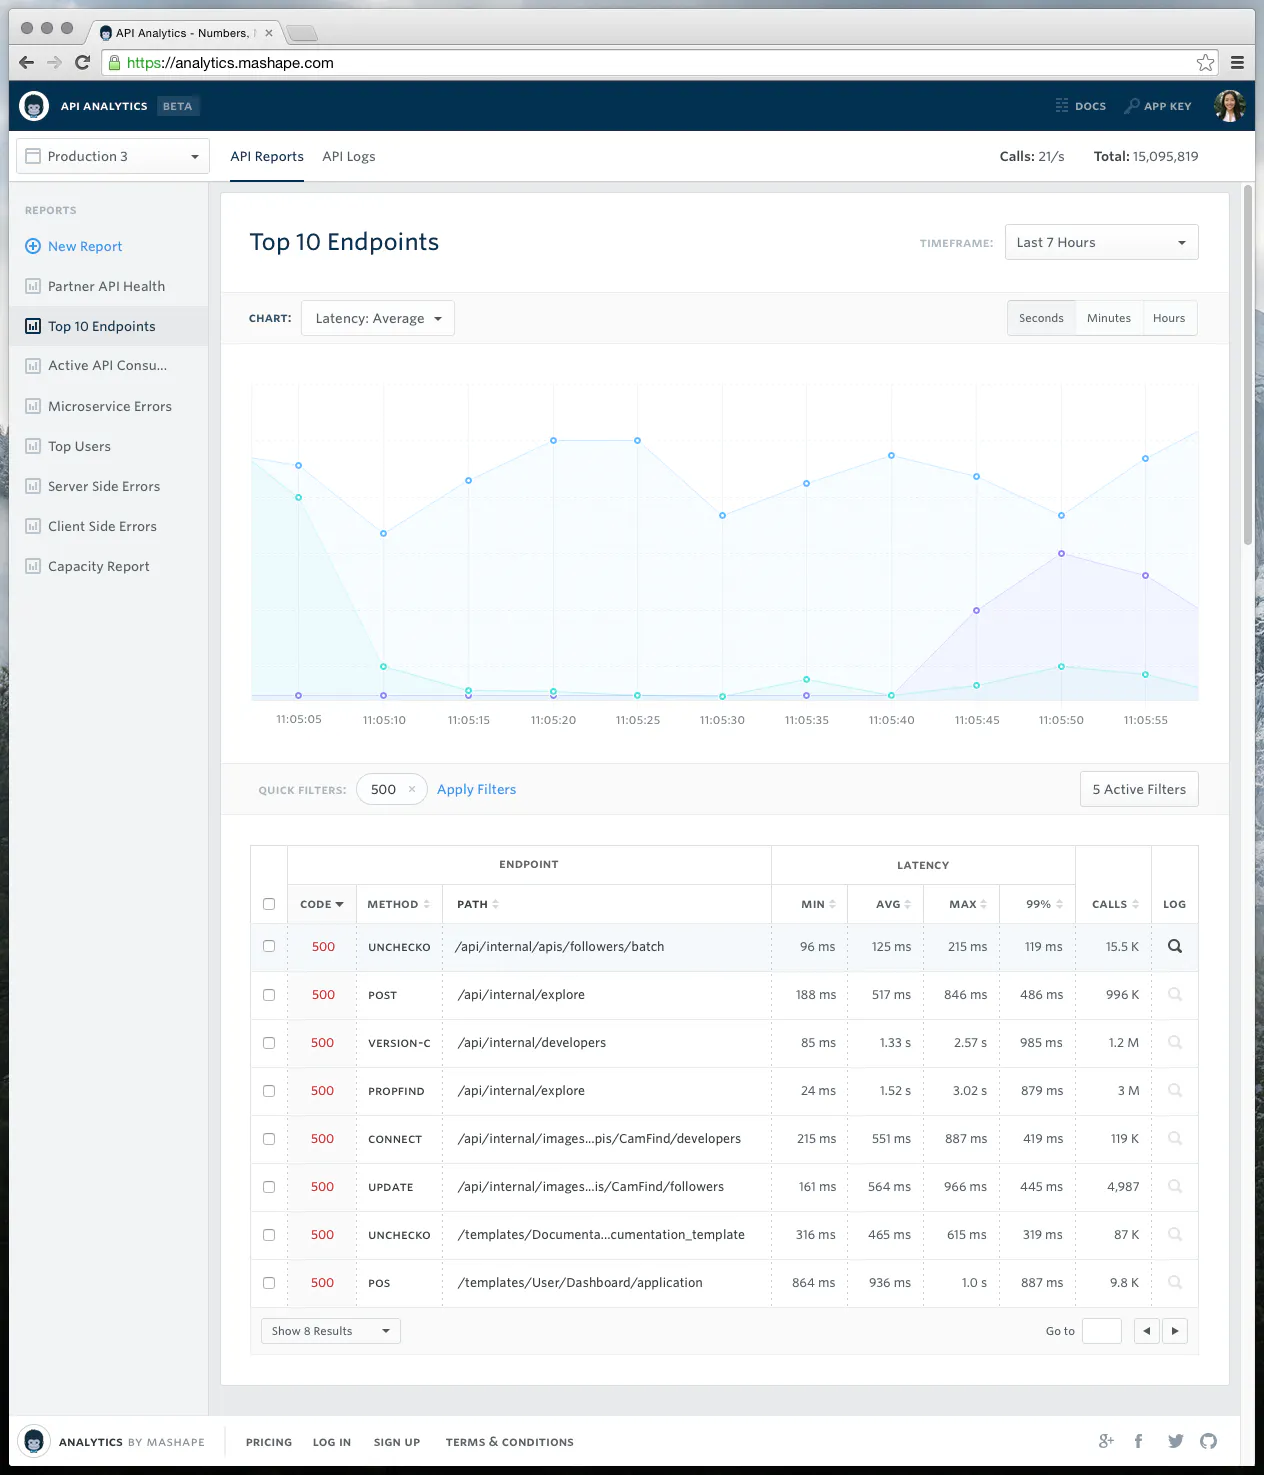Click the Client Side Errors report icon
The width and height of the screenshot is (1264, 1475).
33,526
